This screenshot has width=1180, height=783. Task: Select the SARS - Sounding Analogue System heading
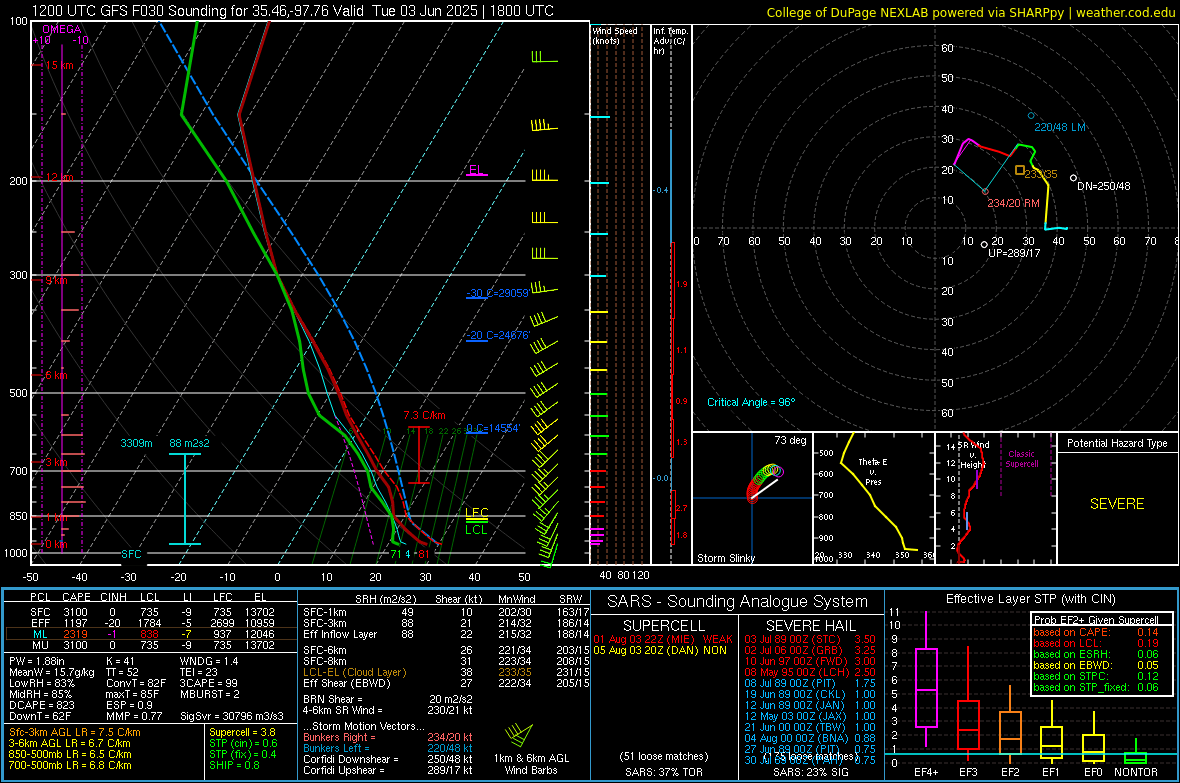[x=737, y=602]
